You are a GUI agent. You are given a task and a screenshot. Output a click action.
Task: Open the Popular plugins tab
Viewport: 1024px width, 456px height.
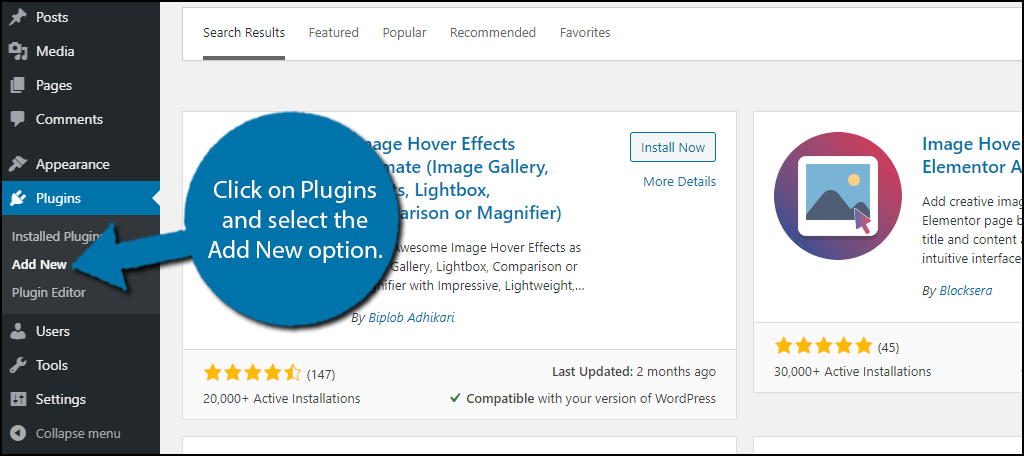click(x=404, y=33)
